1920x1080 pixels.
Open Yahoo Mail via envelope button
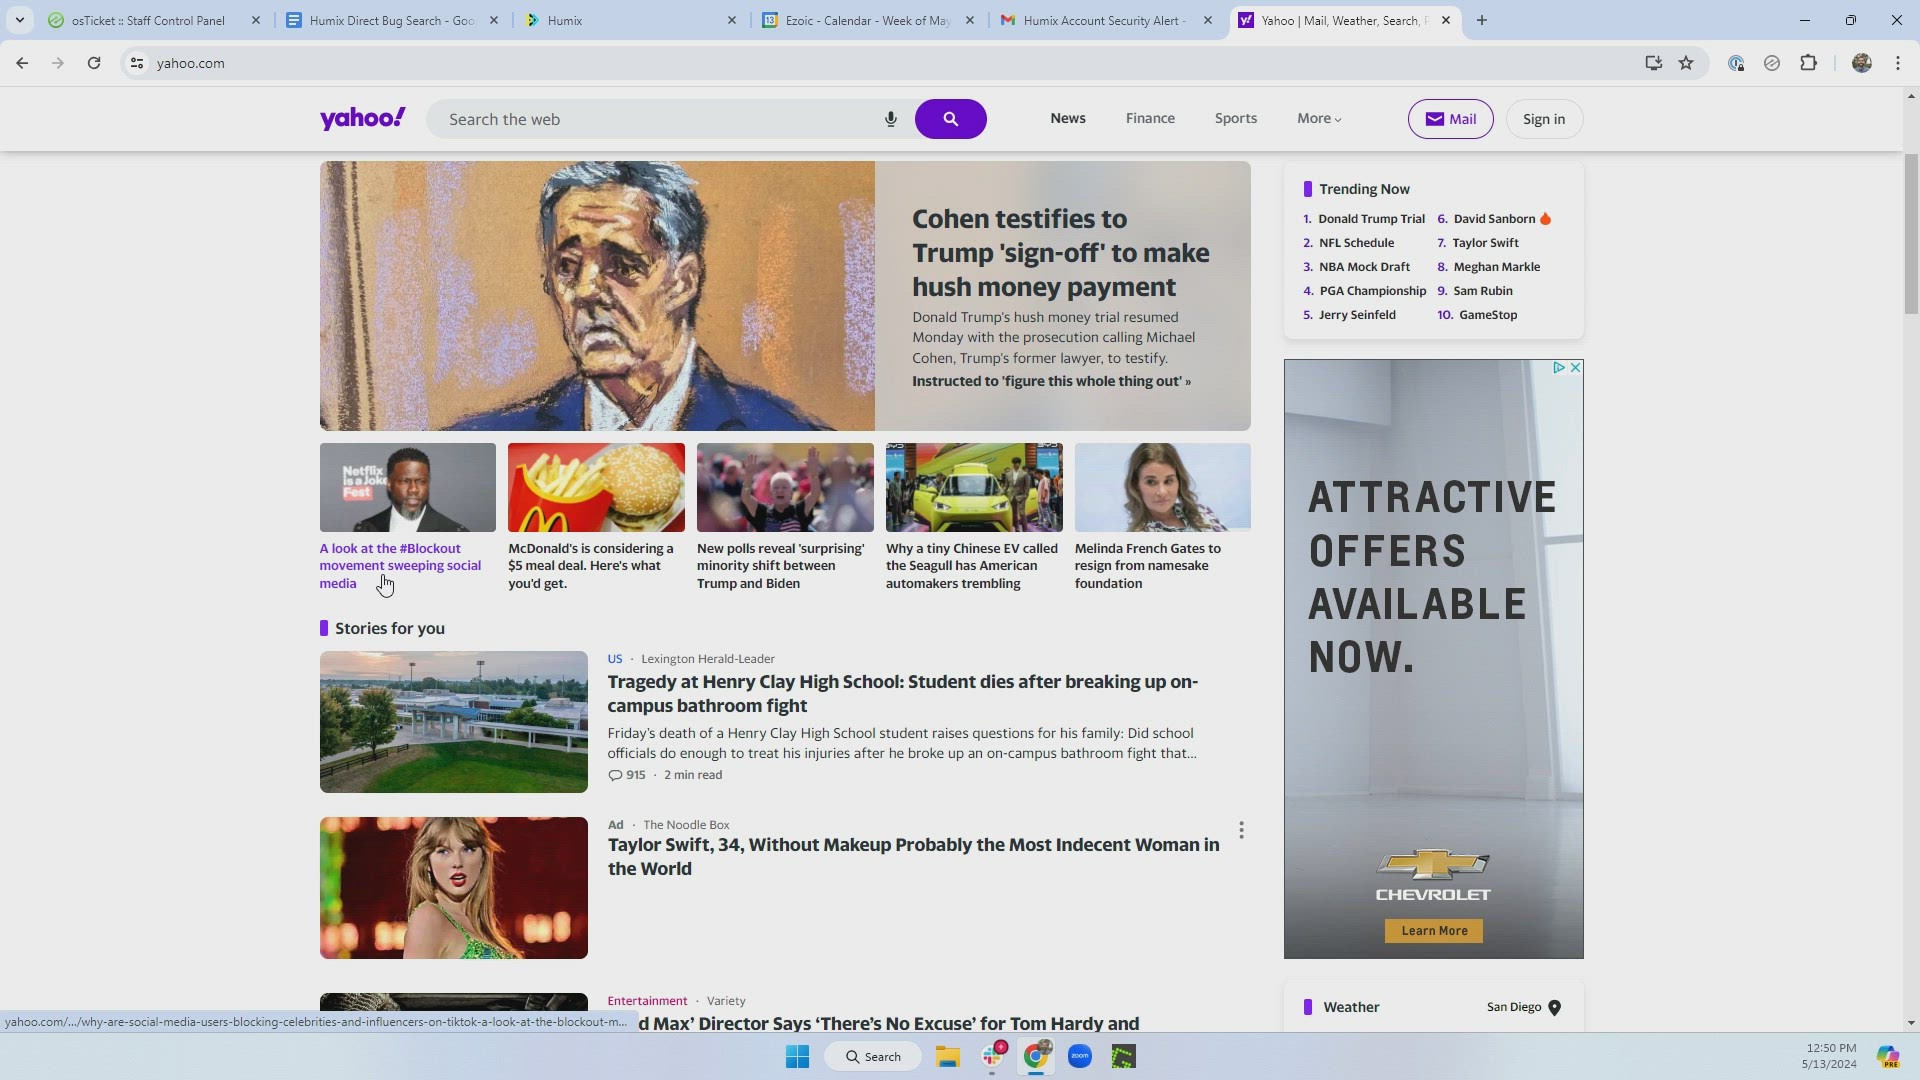click(1450, 119)
